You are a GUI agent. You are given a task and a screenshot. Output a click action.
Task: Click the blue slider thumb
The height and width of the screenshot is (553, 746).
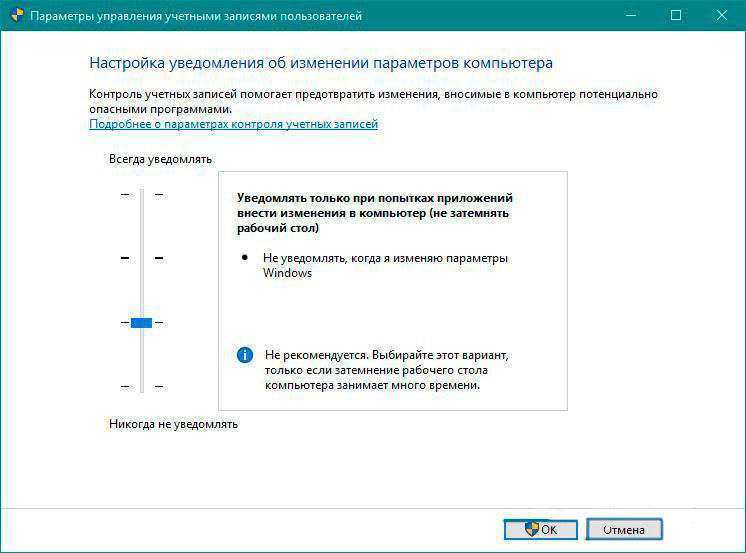141,322
